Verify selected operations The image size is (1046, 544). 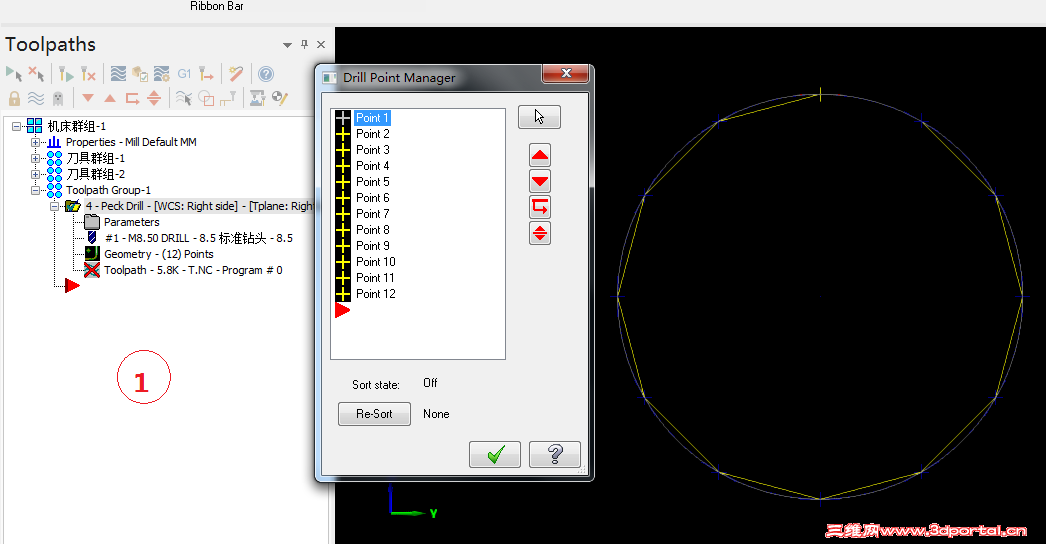pos(139,73)
